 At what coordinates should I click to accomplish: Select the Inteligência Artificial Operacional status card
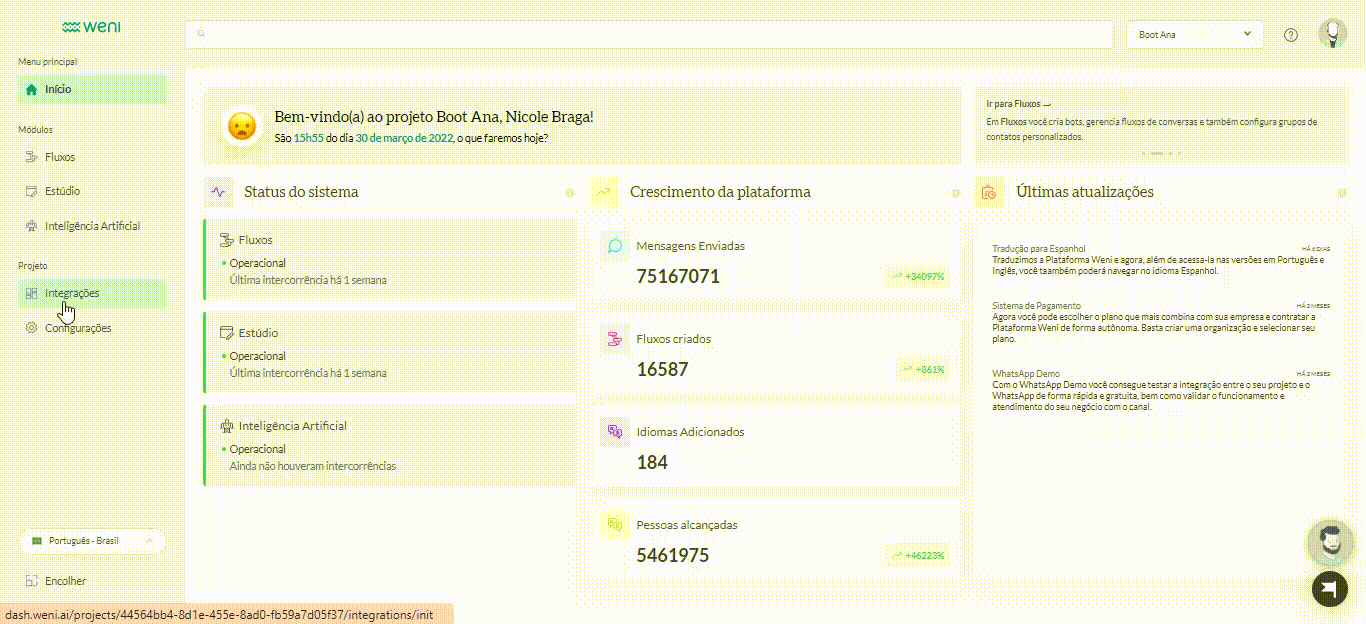click(389, 446)
